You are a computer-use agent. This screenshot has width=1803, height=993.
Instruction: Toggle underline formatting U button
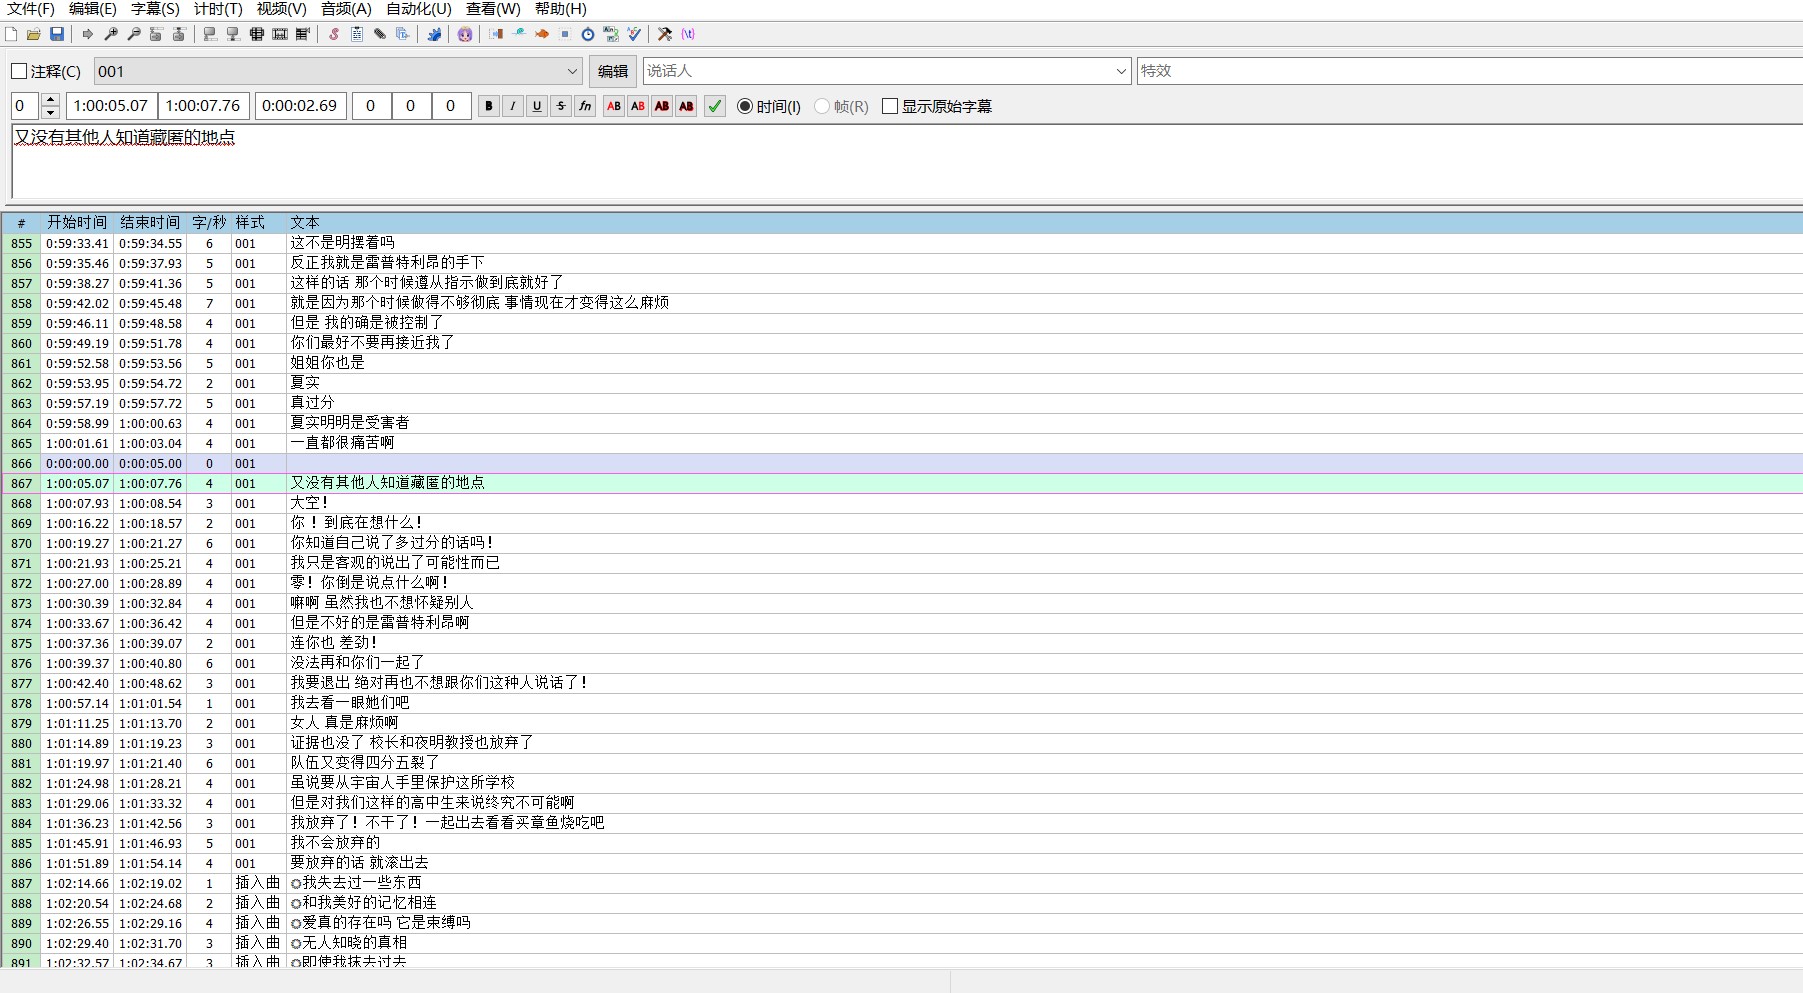(x=537, y=106)
